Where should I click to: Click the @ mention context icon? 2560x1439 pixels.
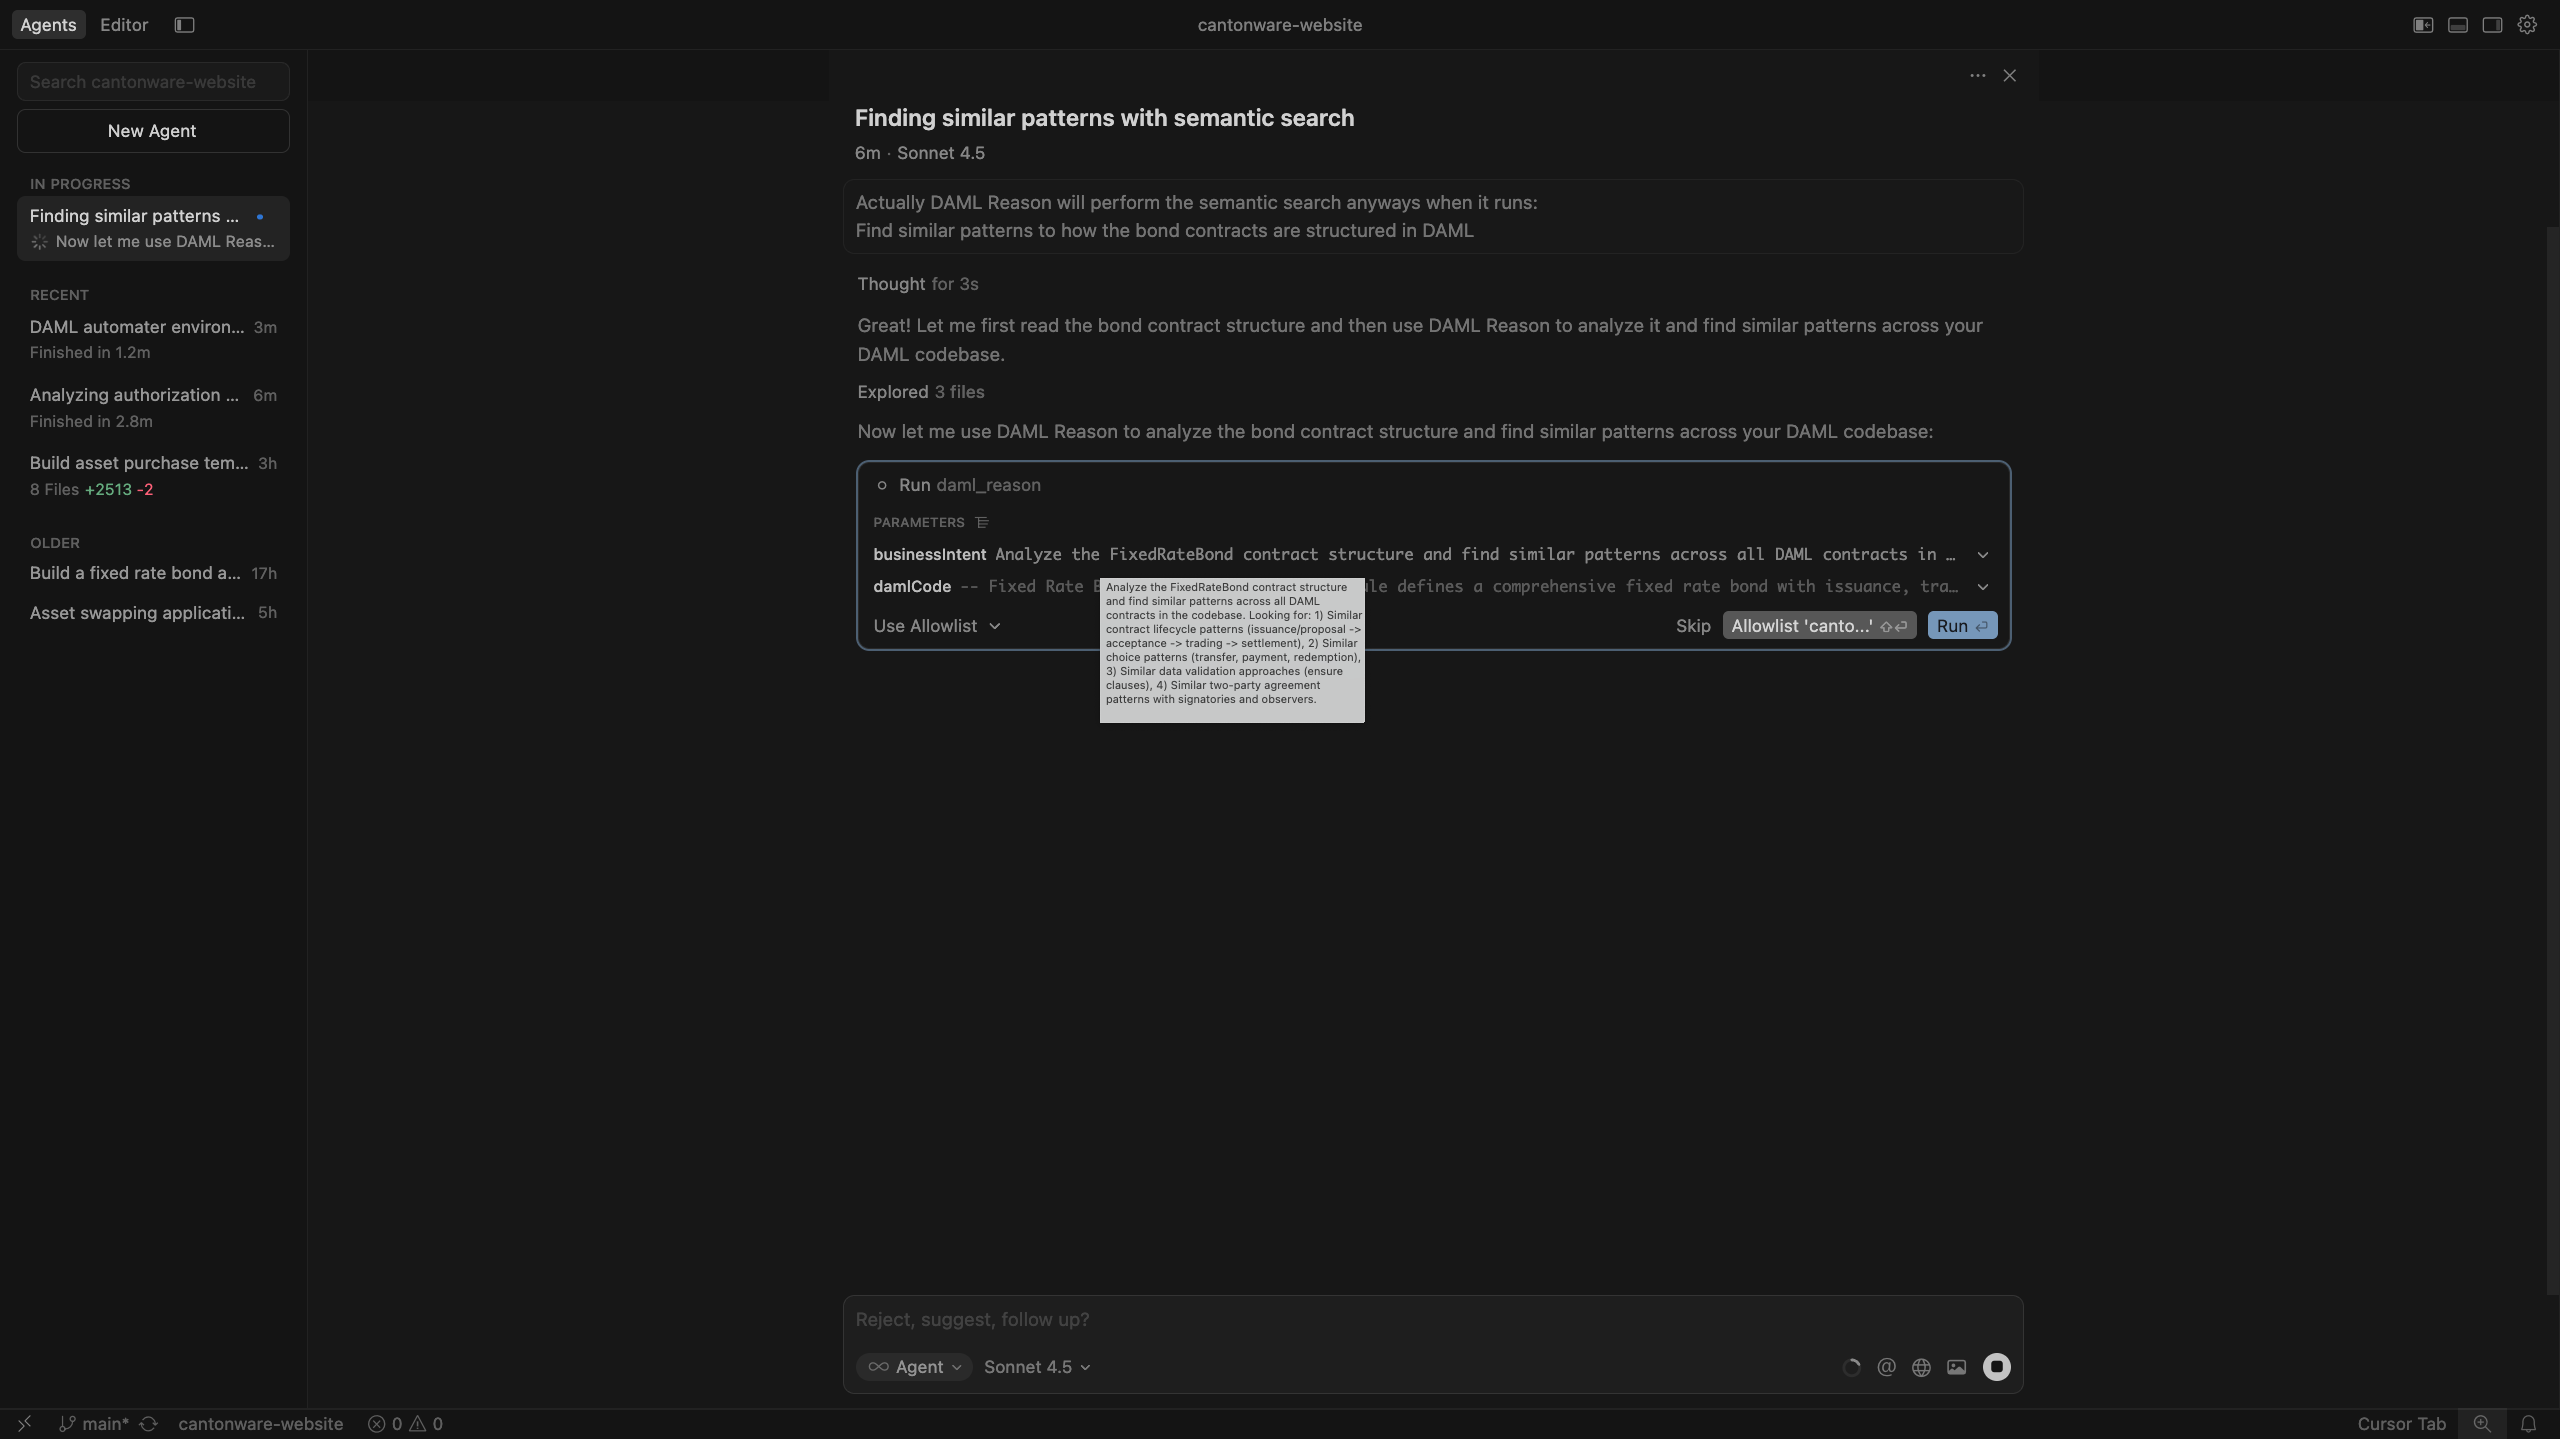[x=1886, y=1367]
